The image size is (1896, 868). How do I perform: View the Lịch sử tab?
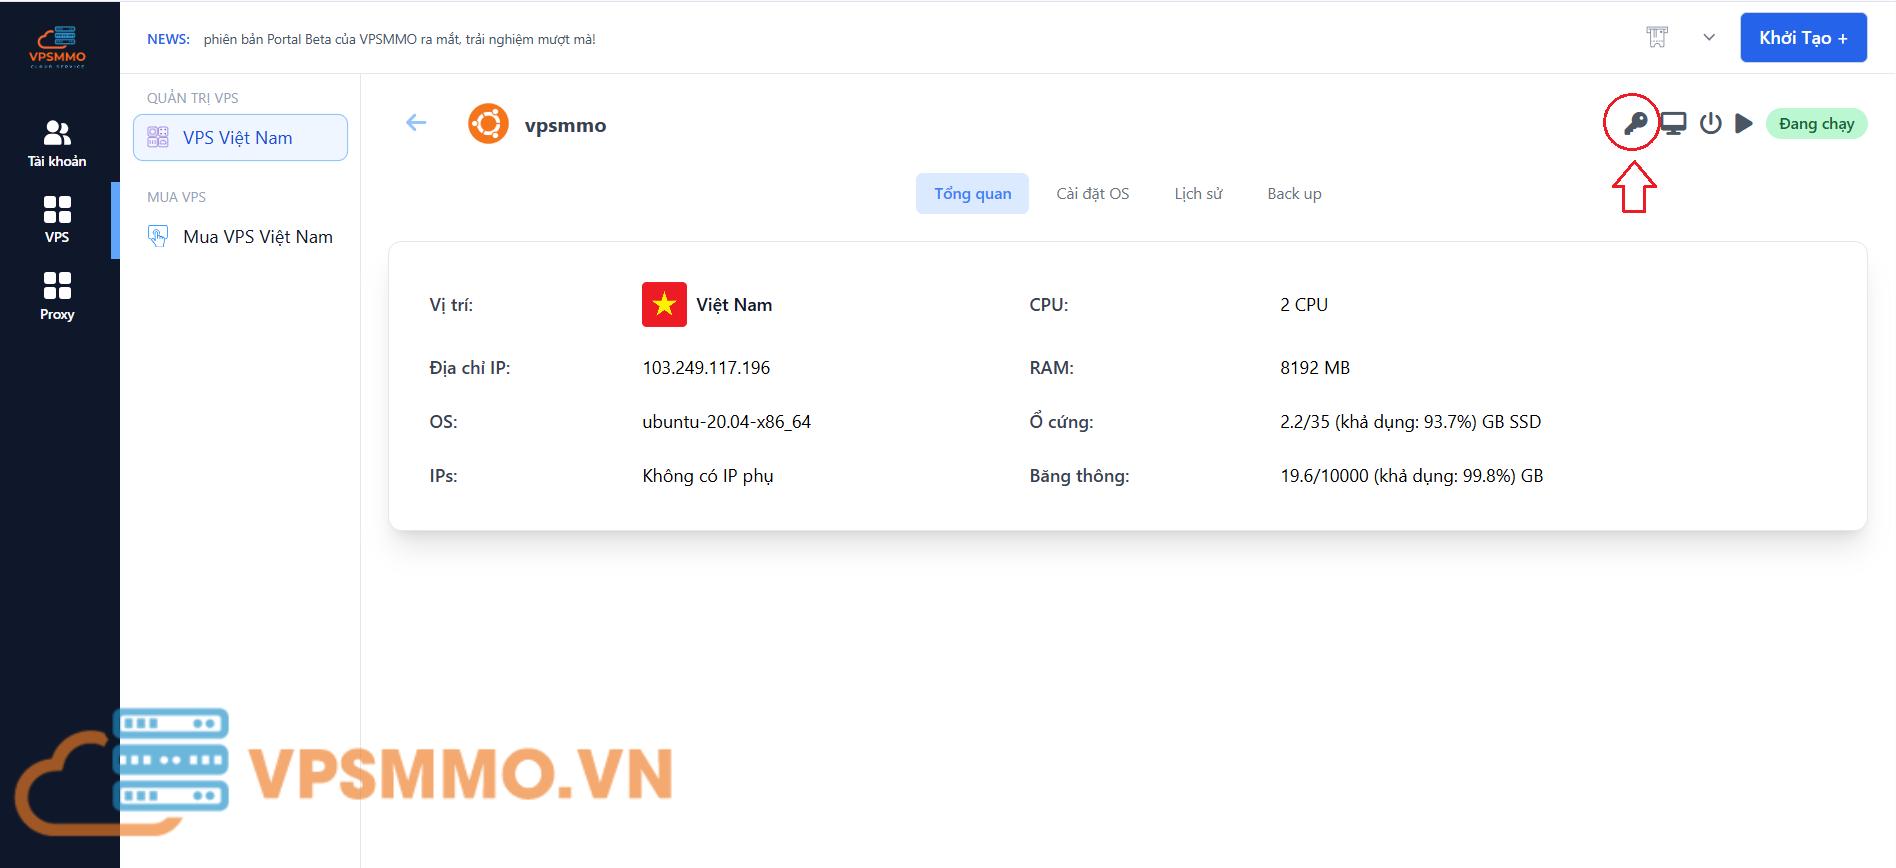pyautogui.click(x=1198, y=194)
